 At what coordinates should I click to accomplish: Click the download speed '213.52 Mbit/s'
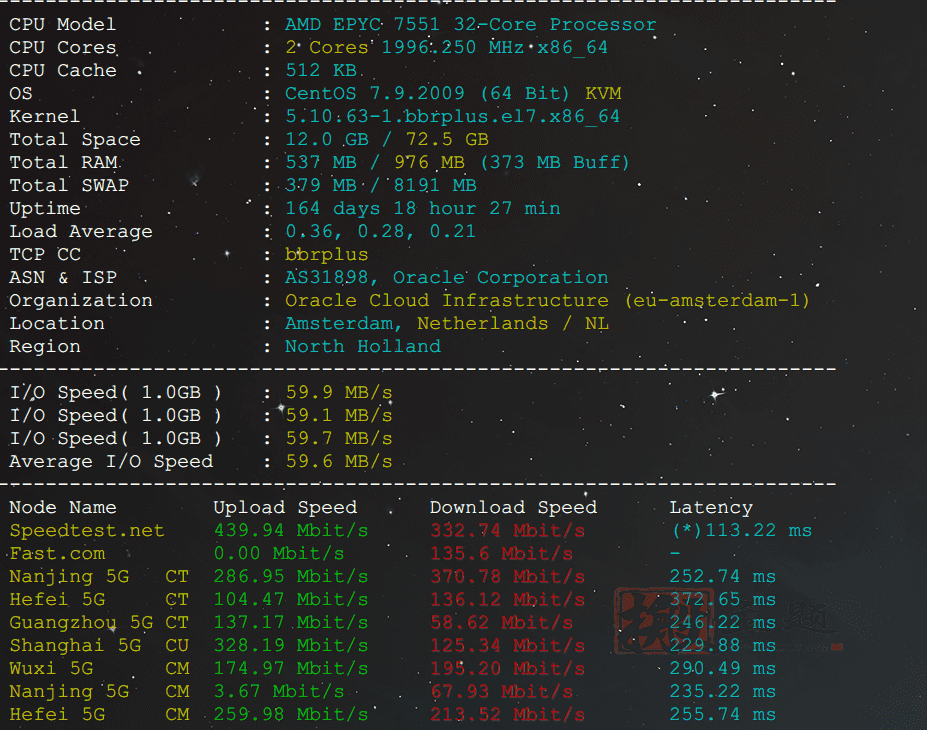click(507, 715)
